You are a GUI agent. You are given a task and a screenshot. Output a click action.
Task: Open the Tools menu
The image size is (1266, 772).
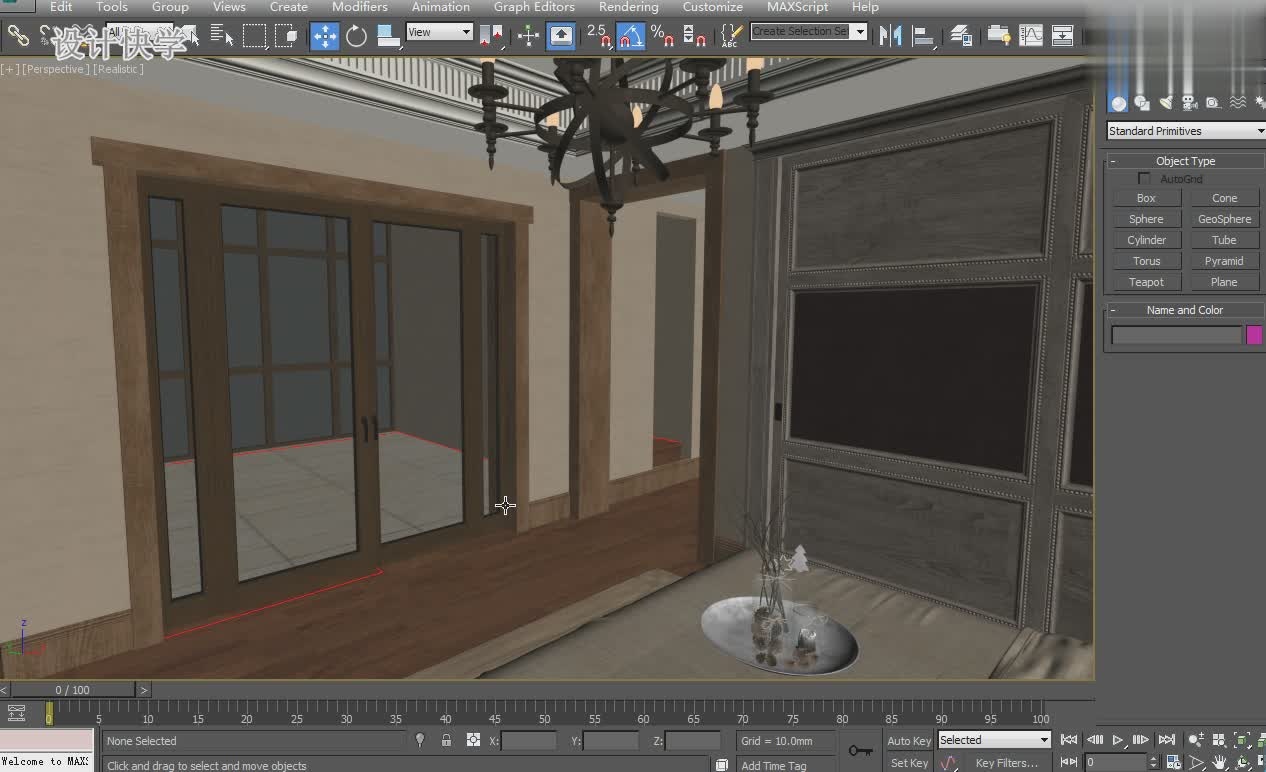click(x=111, y=7)
